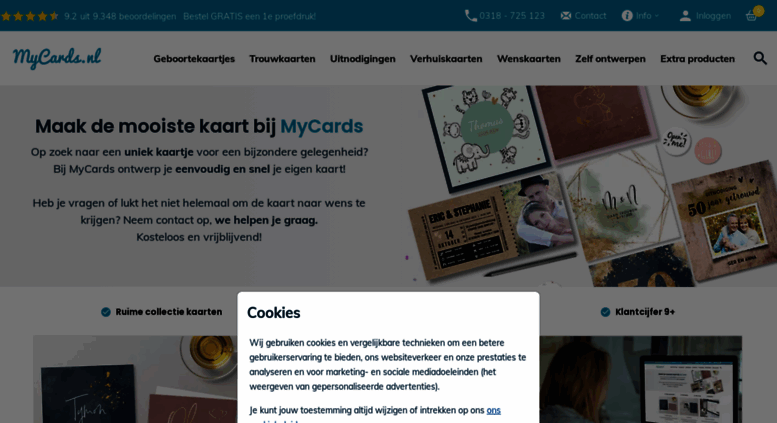Open the Geboortekaartjes menu
The width and height of the screenshot is (777, 423).
194,58
